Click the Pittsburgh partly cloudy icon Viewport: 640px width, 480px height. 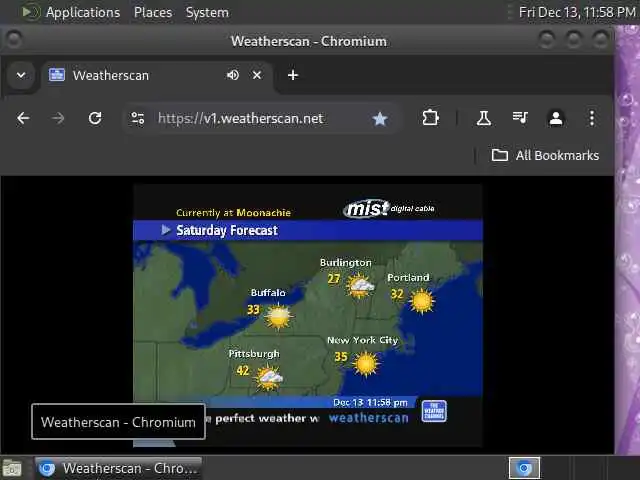tap(268, 378)
